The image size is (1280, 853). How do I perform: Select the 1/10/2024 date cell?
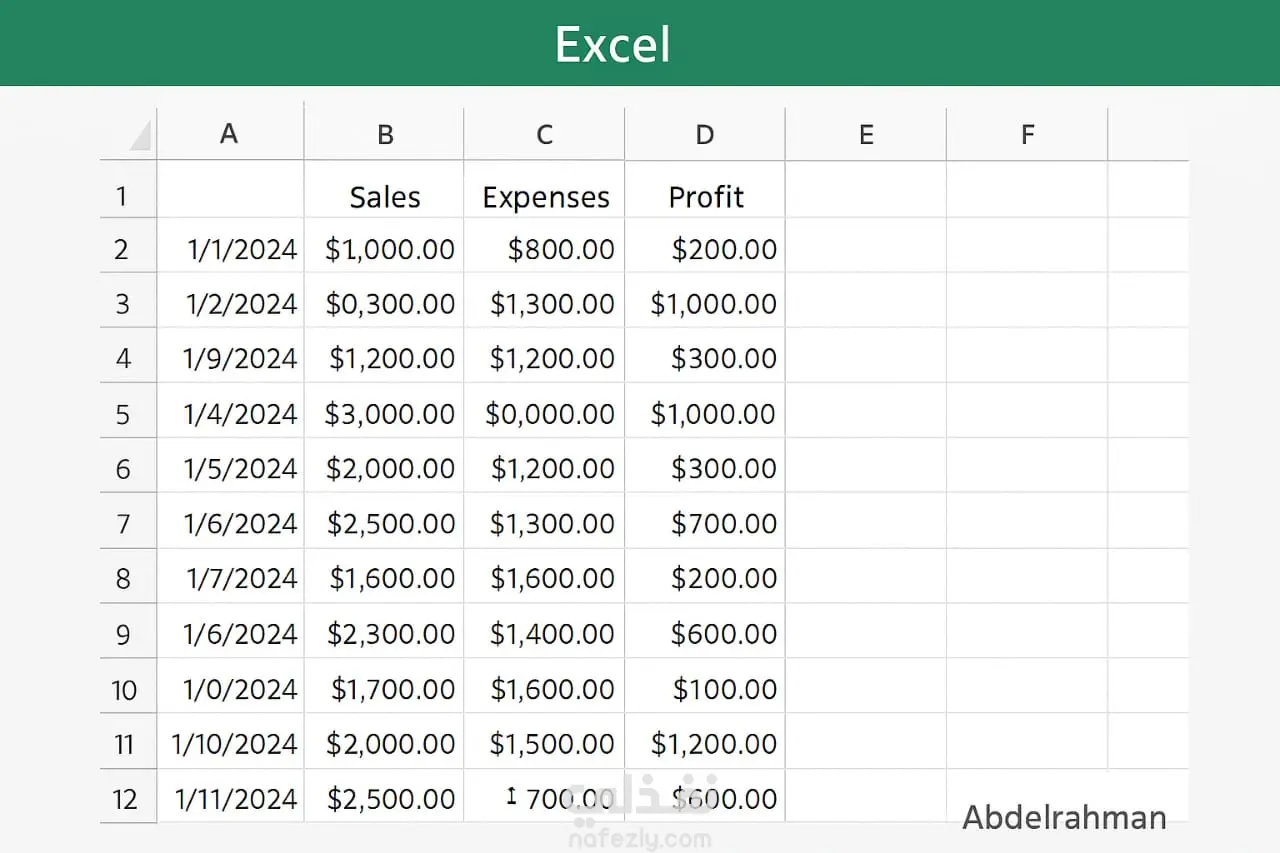click(x=235, y=744)
